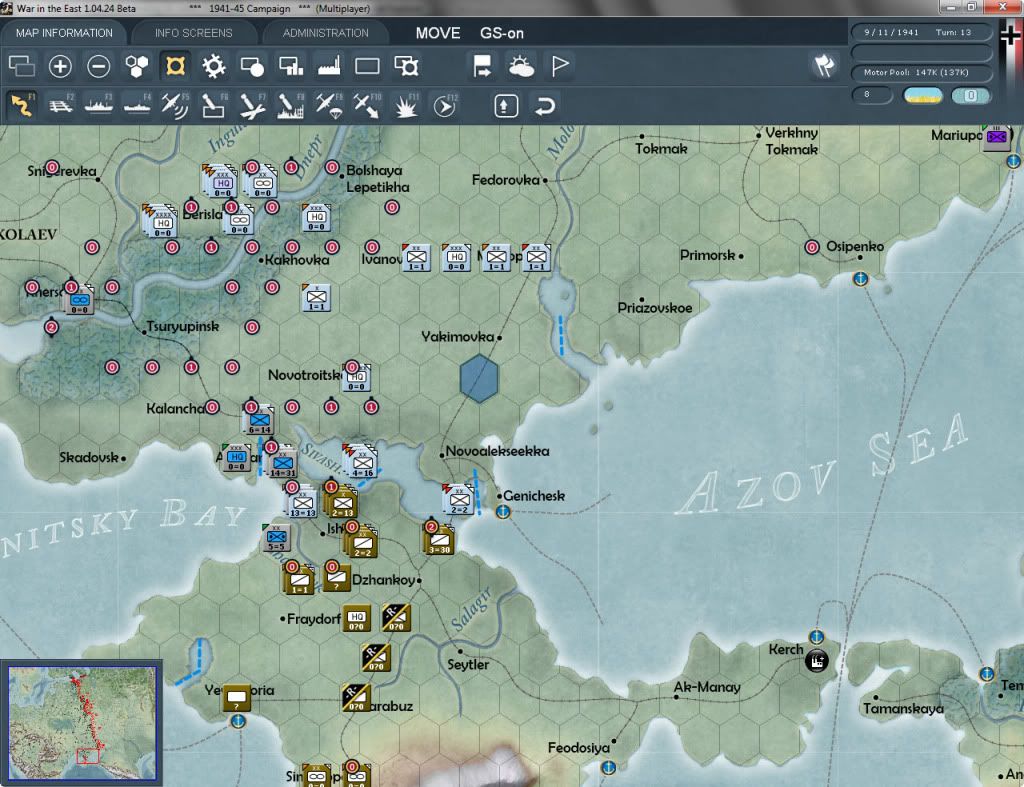Image resolution: width=1024 pixels, height=787 pixels.
Task: Toggle the gear overlay icon
Action: 214,66
